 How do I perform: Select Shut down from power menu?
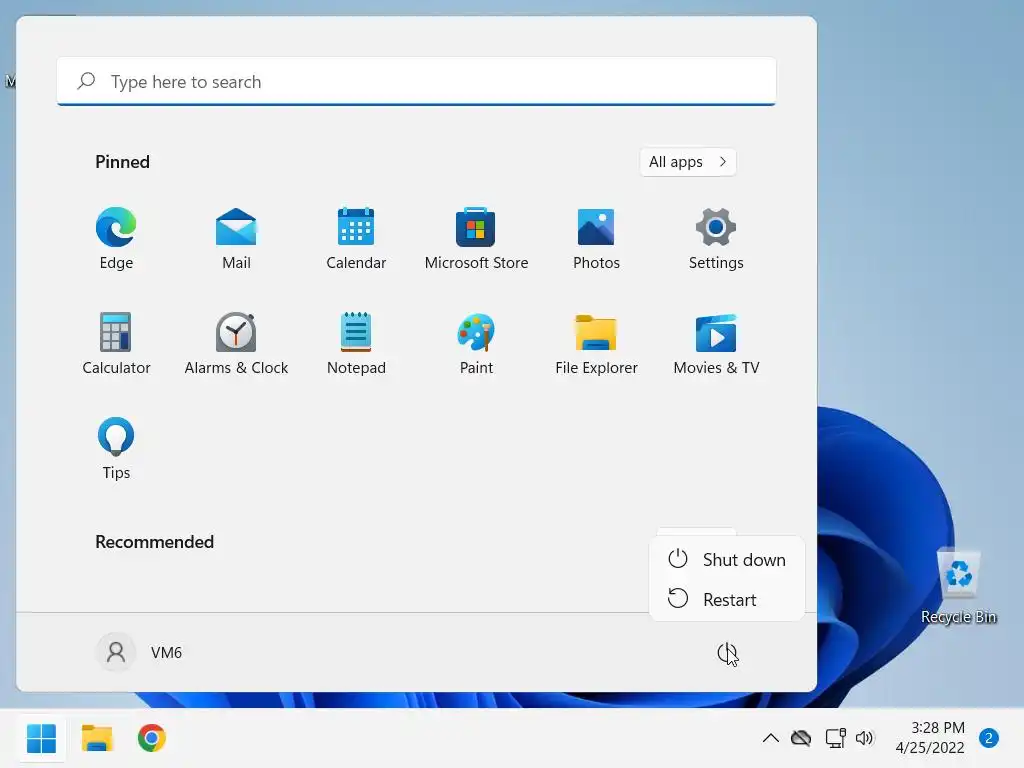727,560
